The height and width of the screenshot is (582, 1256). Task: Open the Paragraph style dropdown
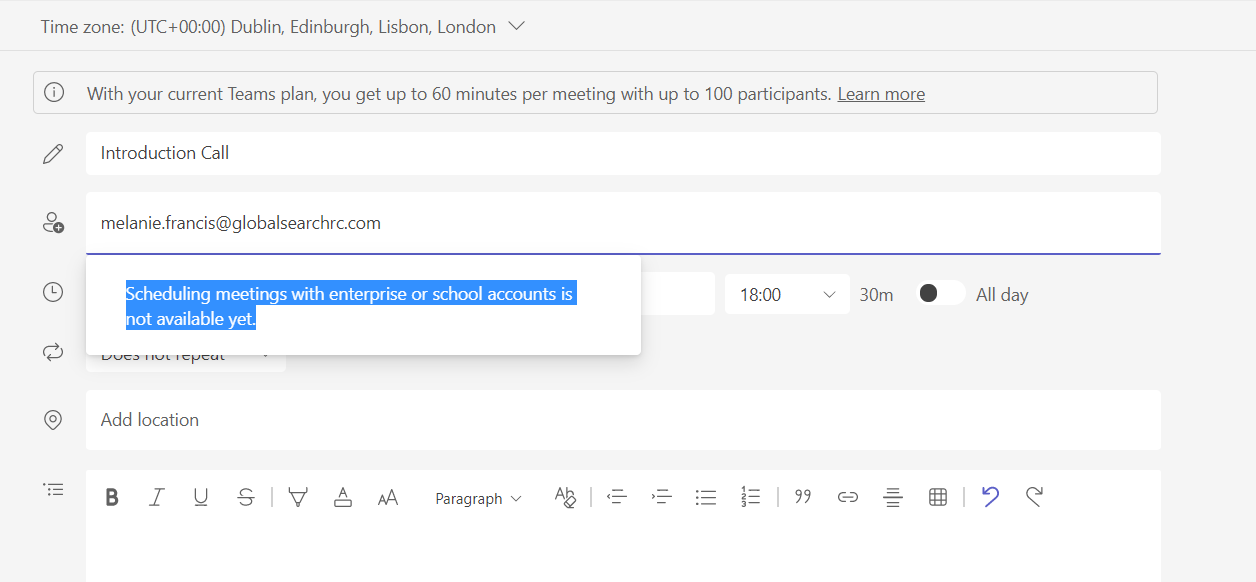point(478,498)
